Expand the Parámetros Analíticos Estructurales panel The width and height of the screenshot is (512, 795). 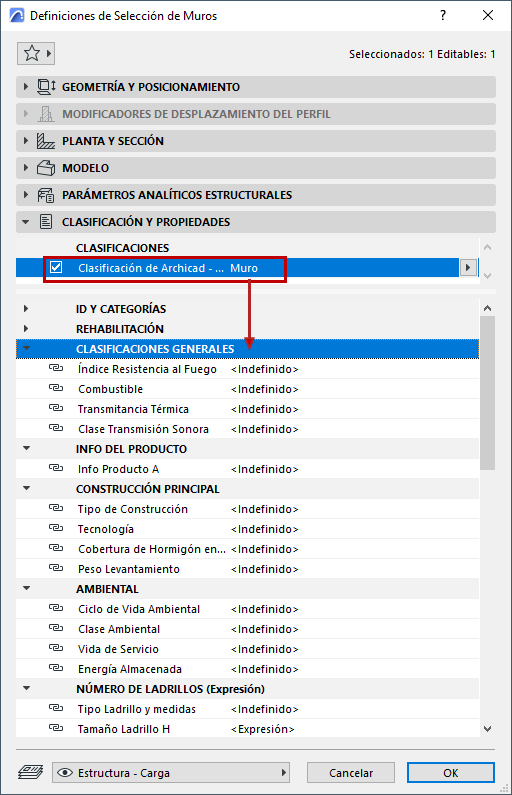26,195
